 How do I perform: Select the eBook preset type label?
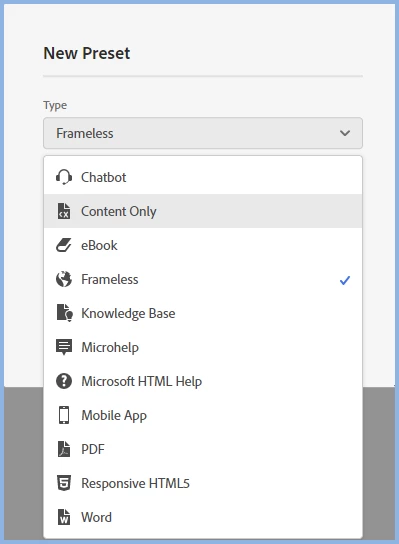click(99, 245)
